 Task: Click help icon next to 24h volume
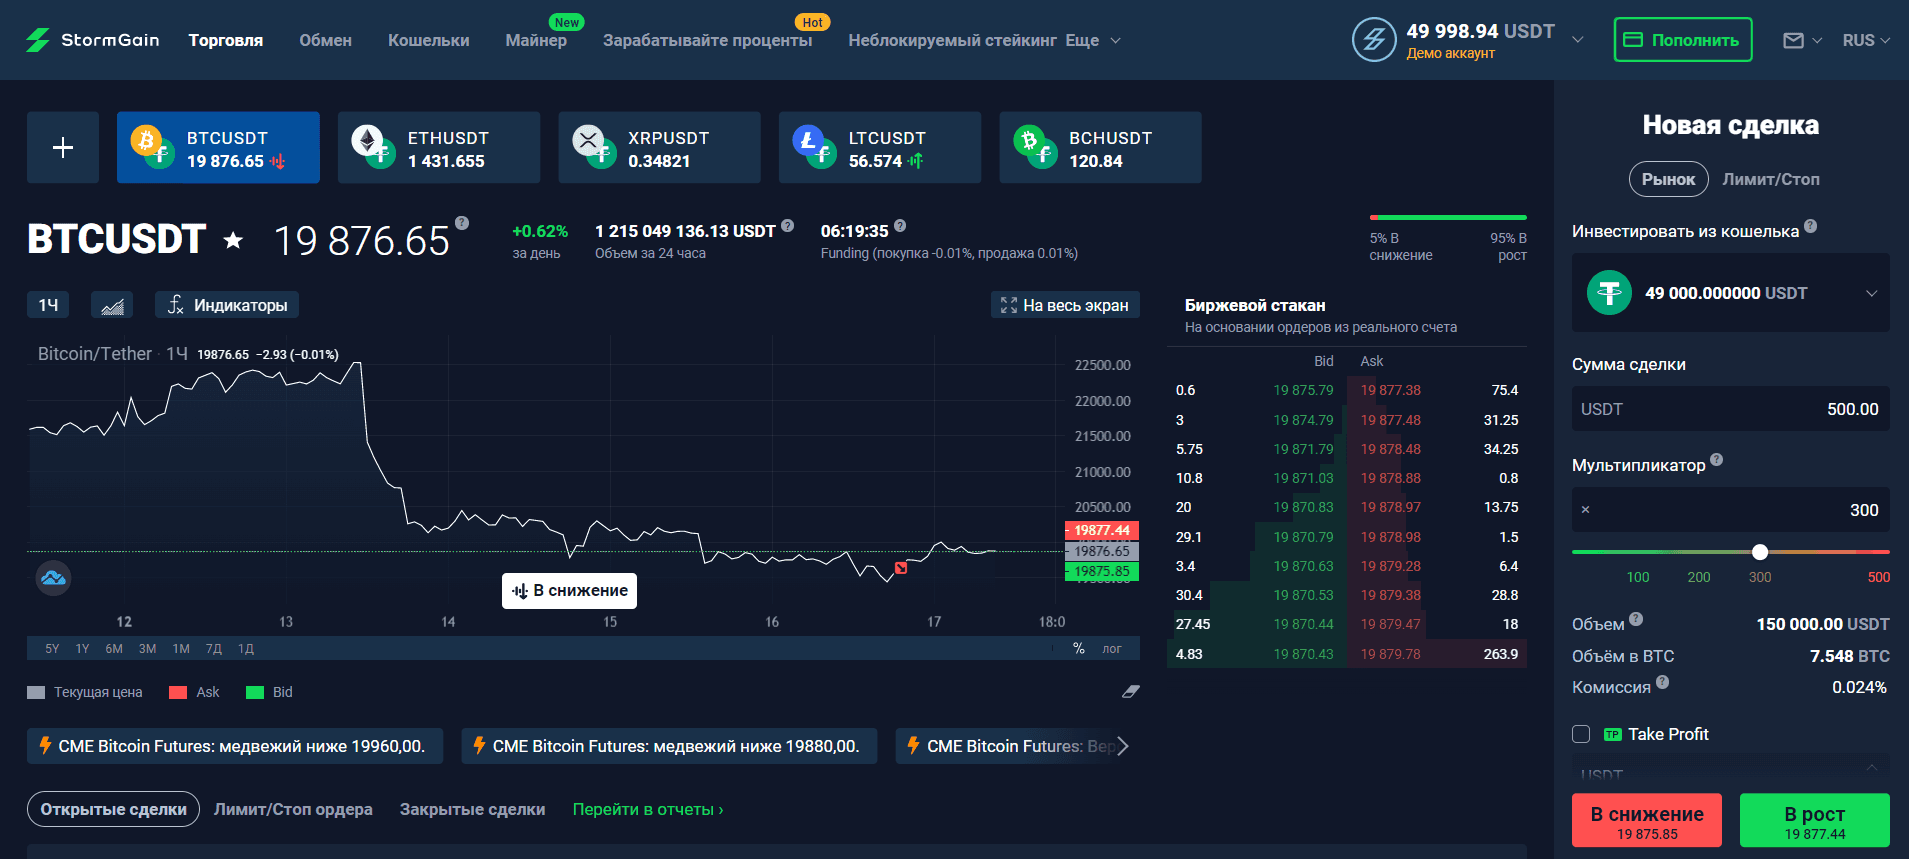click(x=788, y=226)
